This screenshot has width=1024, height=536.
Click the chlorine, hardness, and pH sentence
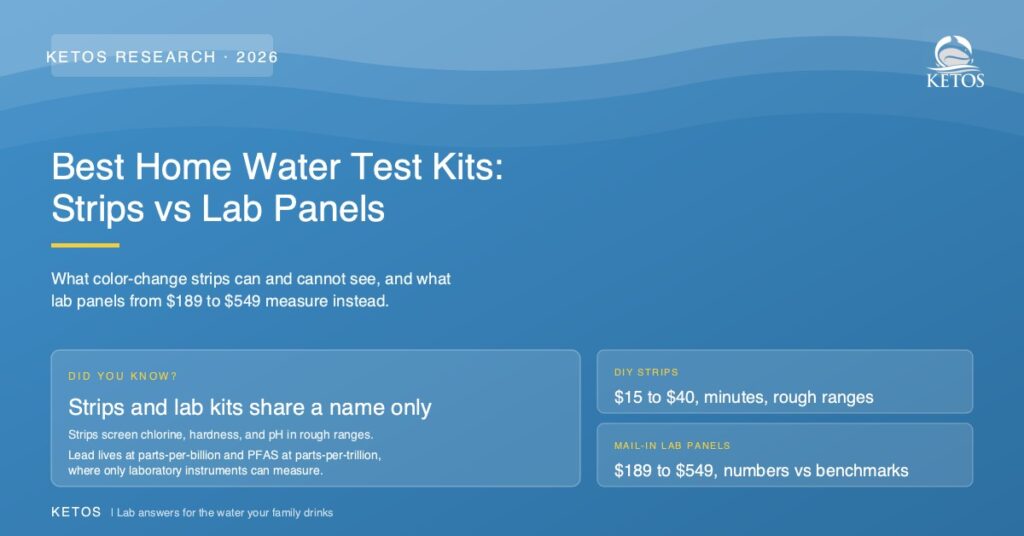tap(221, 435)
